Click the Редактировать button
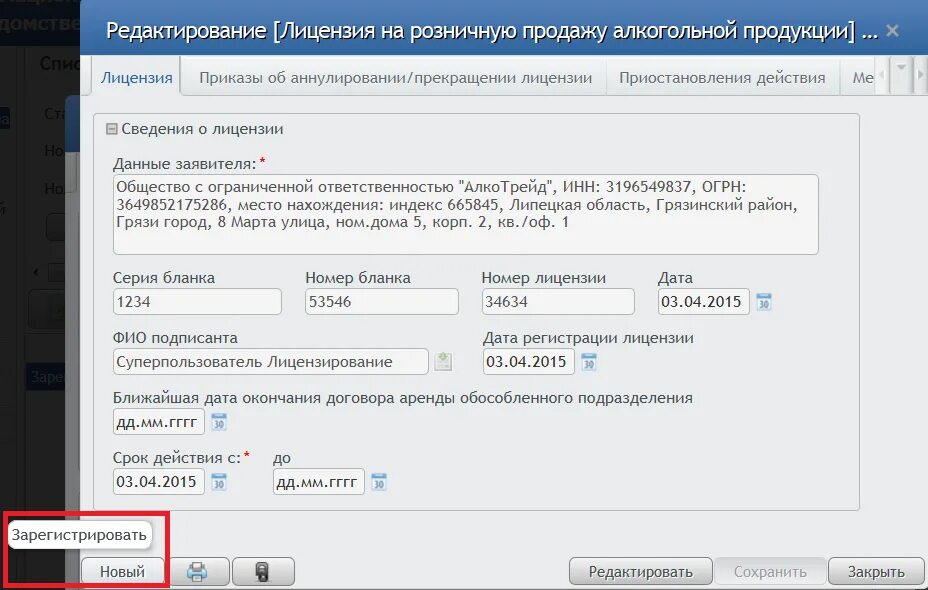 (x=640, y=572)
